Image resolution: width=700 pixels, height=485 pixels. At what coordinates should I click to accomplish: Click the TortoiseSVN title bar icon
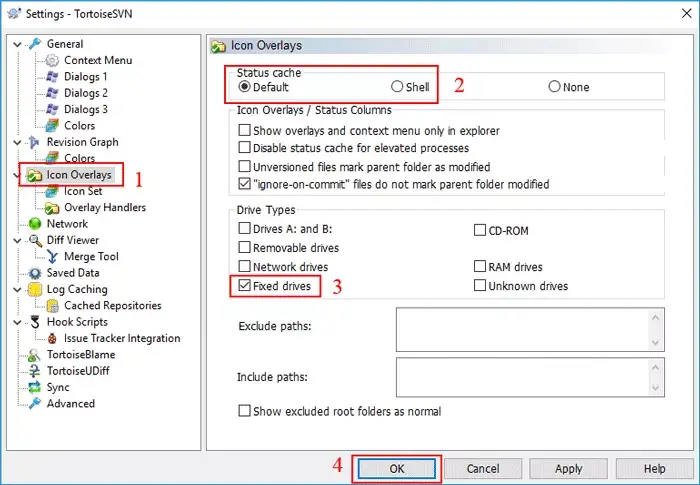pos(14,13)
